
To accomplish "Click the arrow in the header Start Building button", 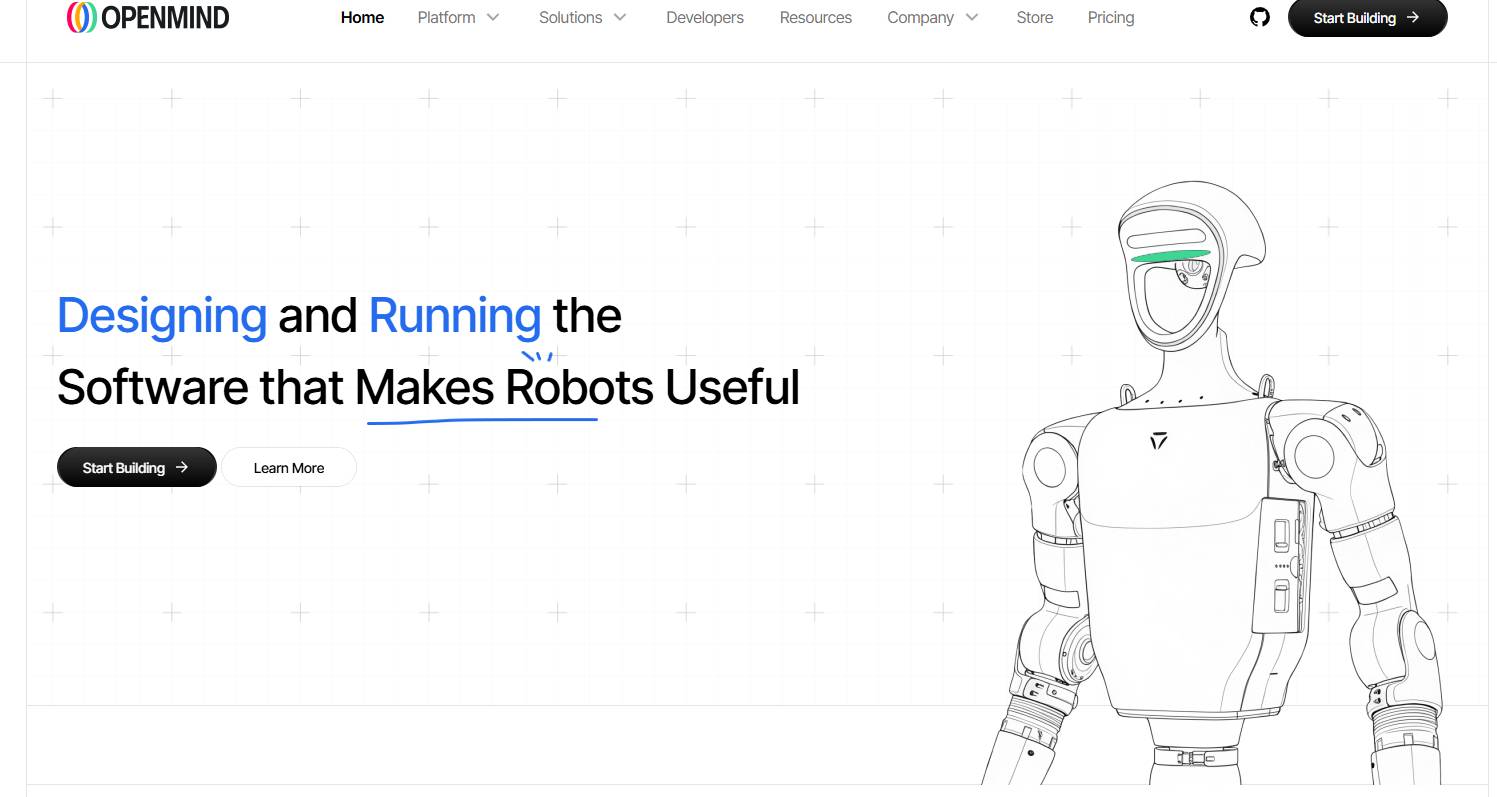I will tap(1412, 17).
